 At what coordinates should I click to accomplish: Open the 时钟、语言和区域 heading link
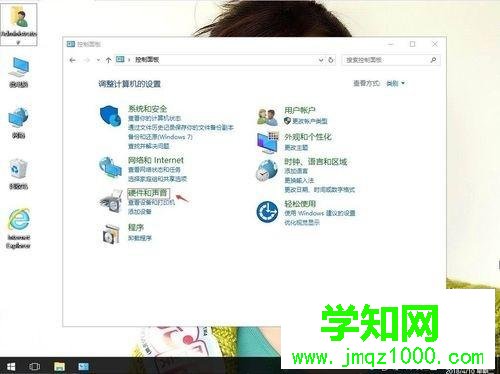click(x=316, y=162)
